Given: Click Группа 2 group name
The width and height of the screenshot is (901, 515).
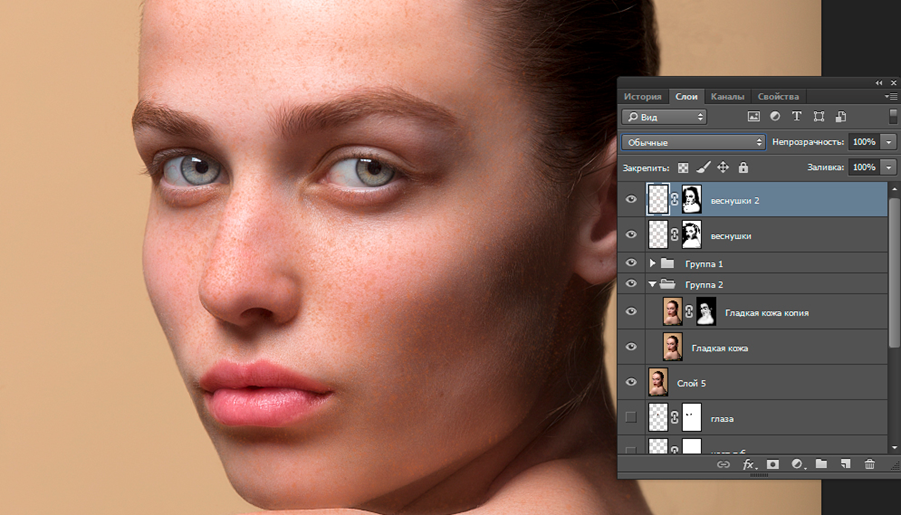Looking at the screenshot, I should tap(704, 285).
